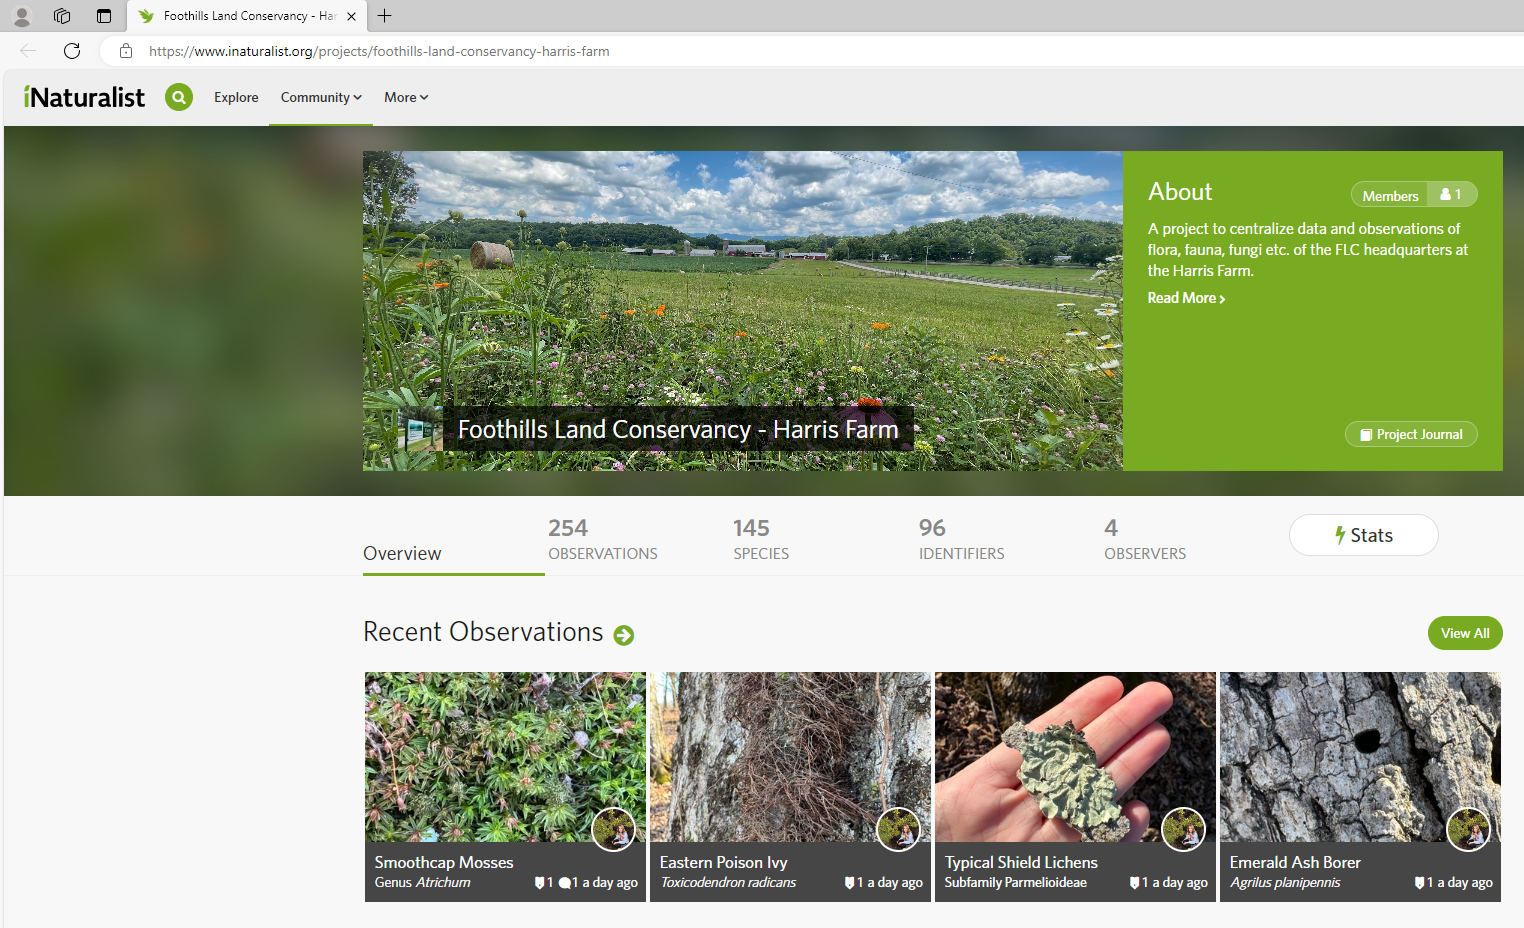Open the Community dropdown menu
The height and width of the screenshot is (928, 1524).
point(319,97)
